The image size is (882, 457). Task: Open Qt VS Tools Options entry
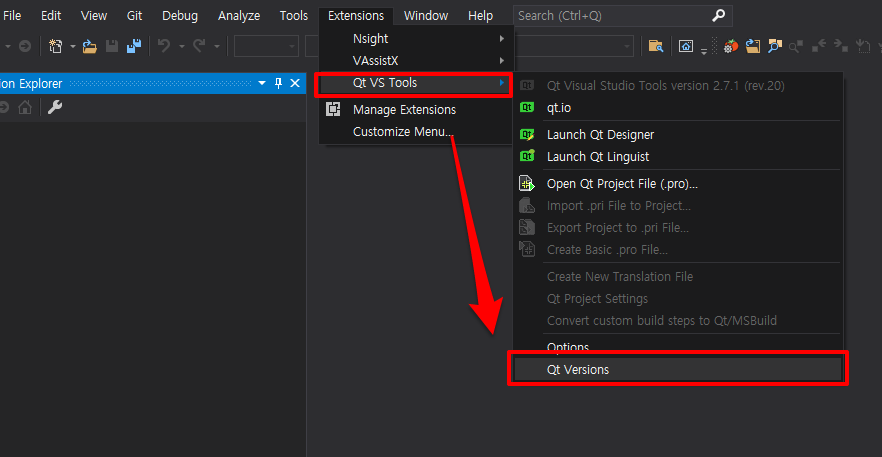[x=678, y=346]
